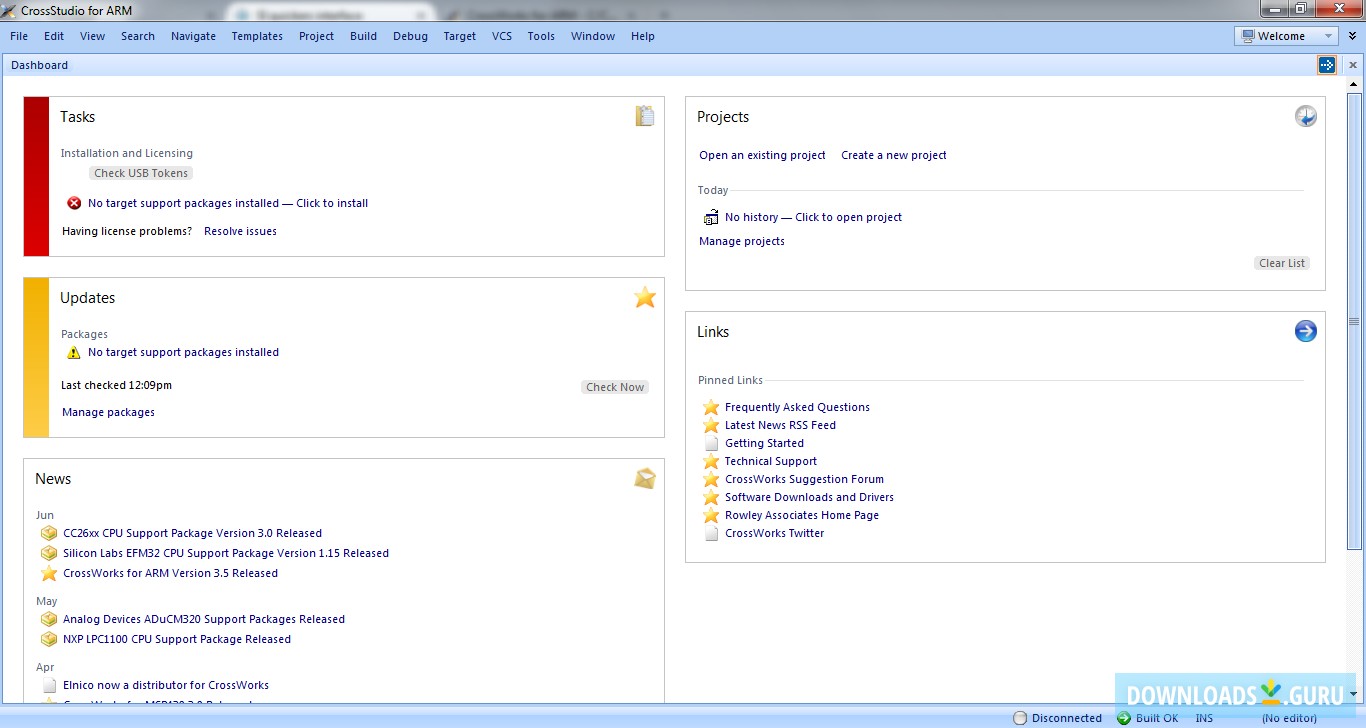Viewport: 1366px width, 728px height.
Task: Click the Updates star icon
Action: pos(645,297)
